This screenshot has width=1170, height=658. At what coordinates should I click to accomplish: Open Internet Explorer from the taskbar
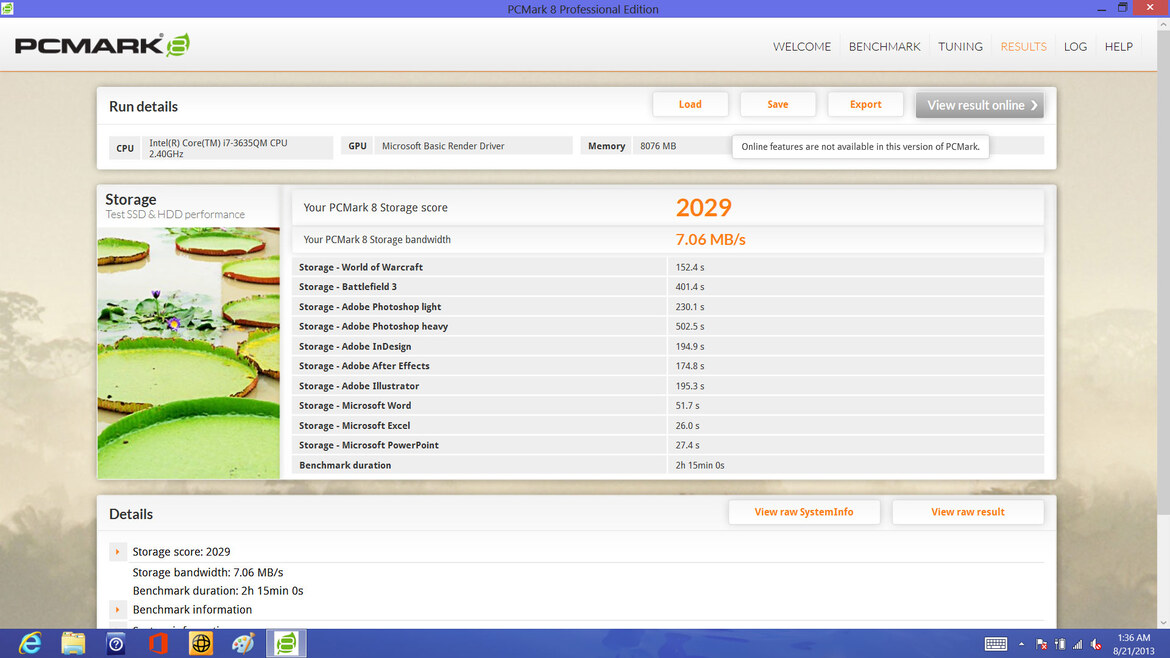click(x=31, y=643)
